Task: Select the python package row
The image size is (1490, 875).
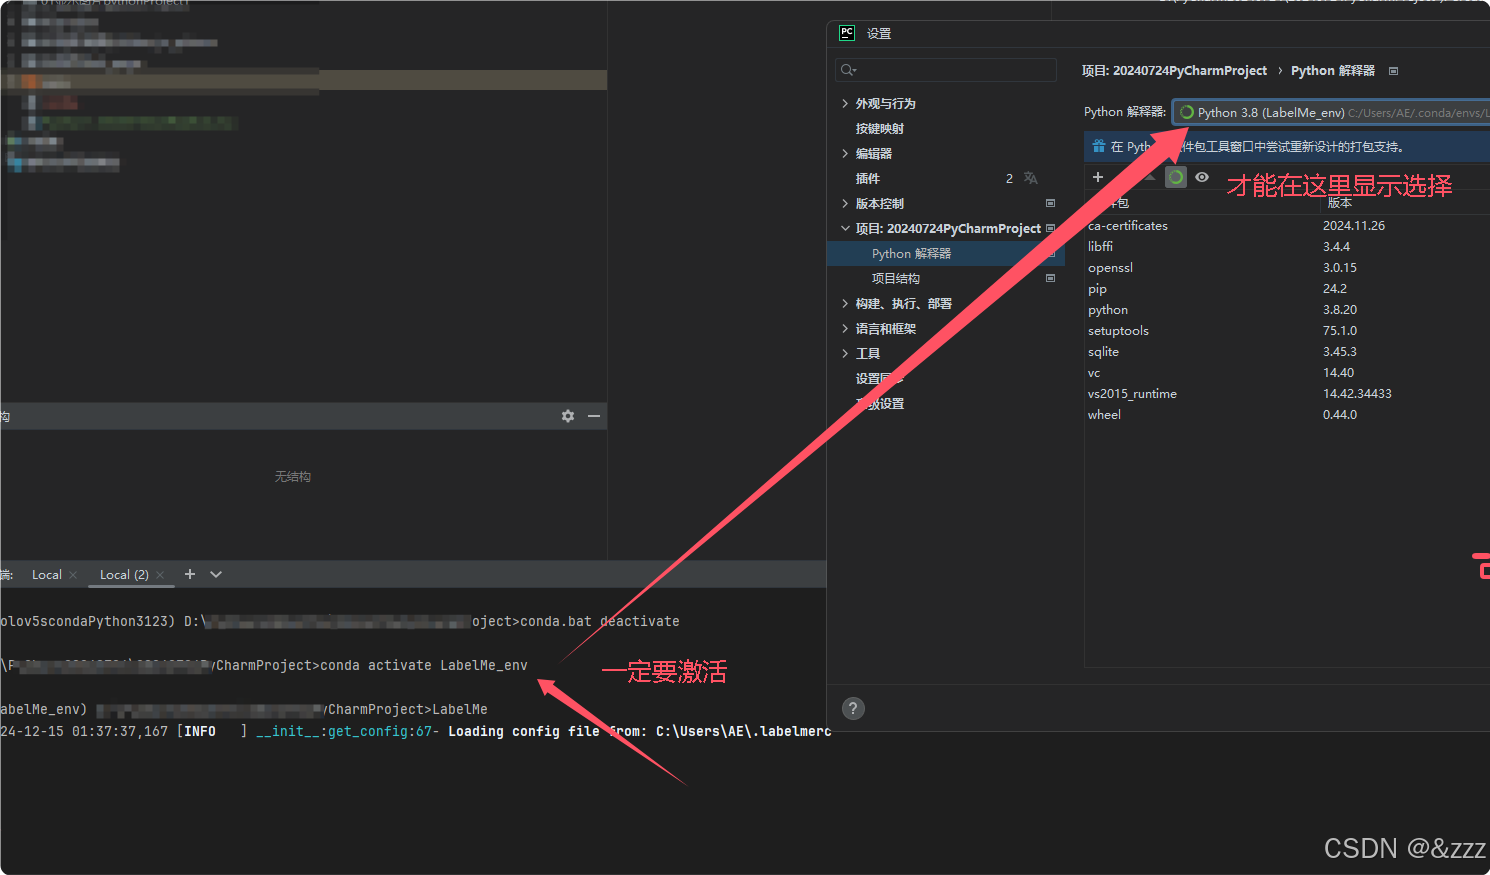Action: (1287, 310)
